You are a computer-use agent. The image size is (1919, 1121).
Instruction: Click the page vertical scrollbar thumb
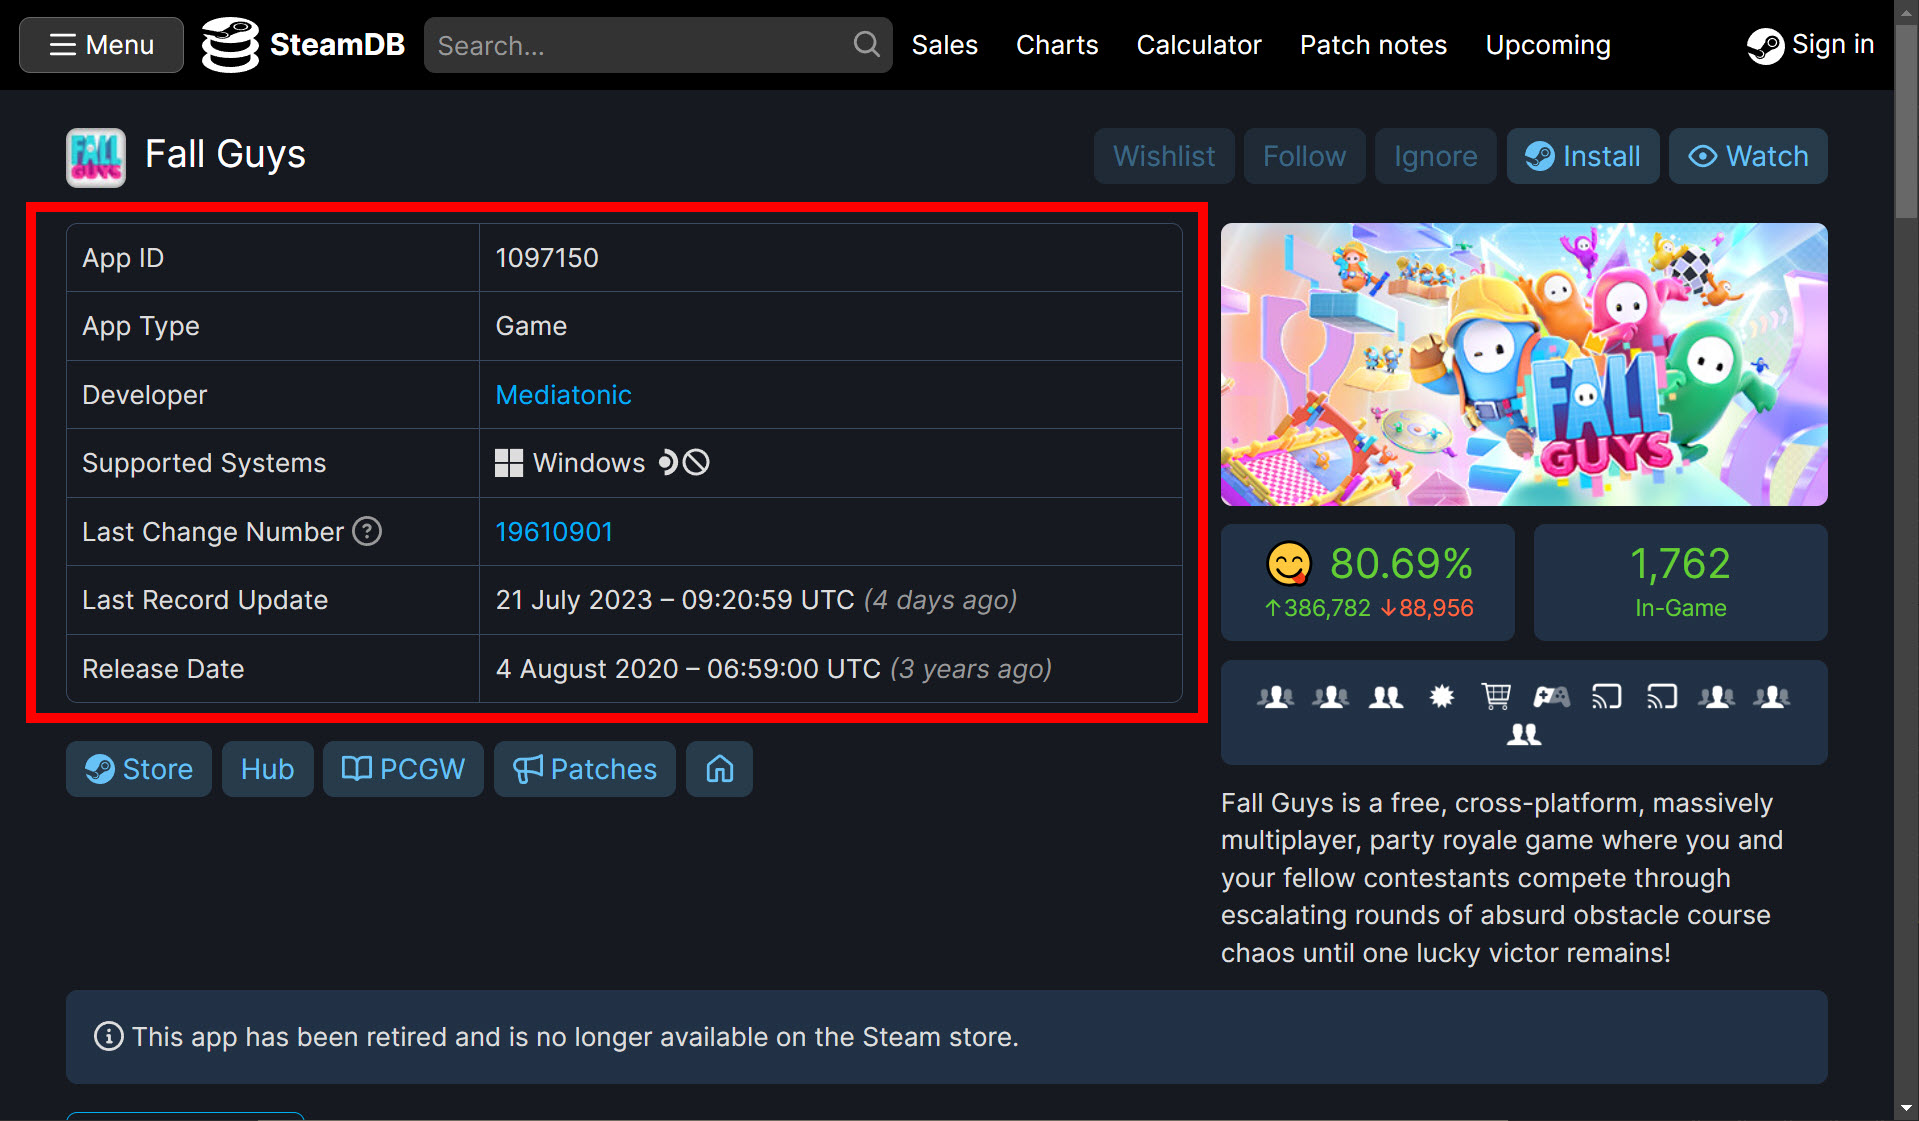click(x=1906, y=120)
